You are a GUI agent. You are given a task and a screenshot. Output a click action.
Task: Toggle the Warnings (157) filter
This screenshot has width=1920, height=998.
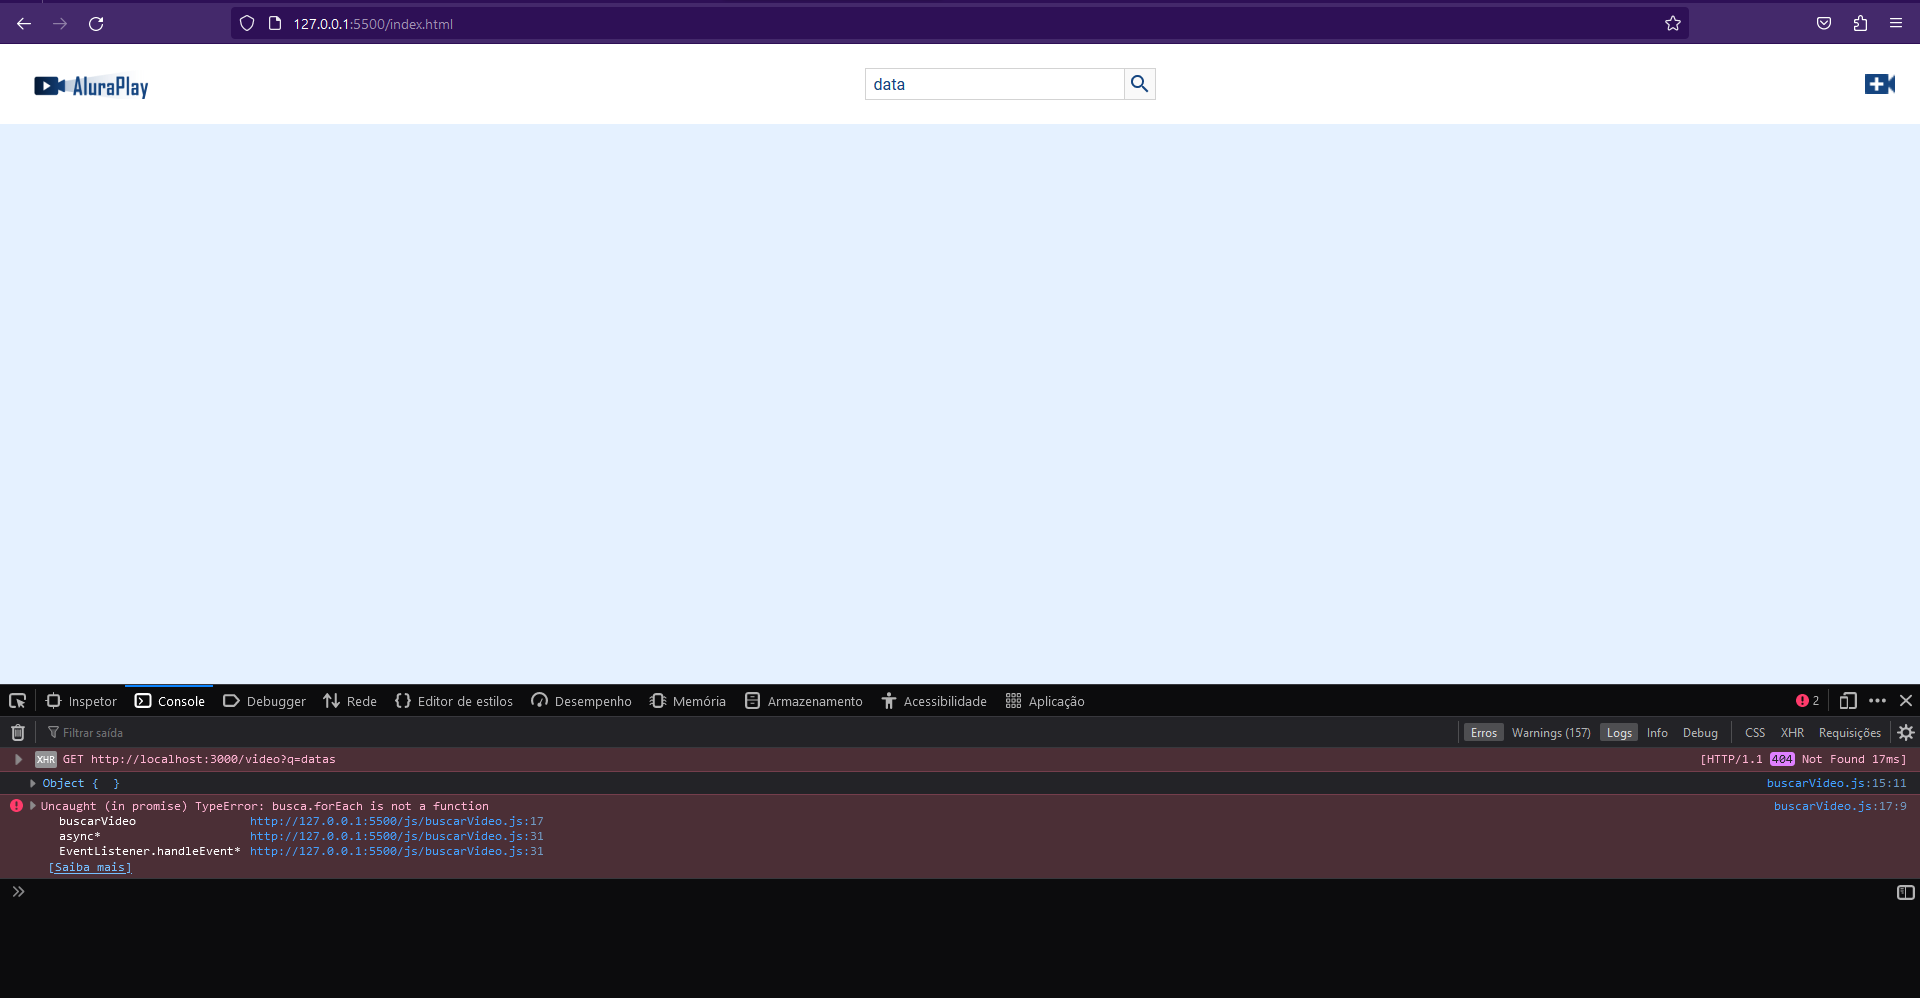tap(1551, 732)
